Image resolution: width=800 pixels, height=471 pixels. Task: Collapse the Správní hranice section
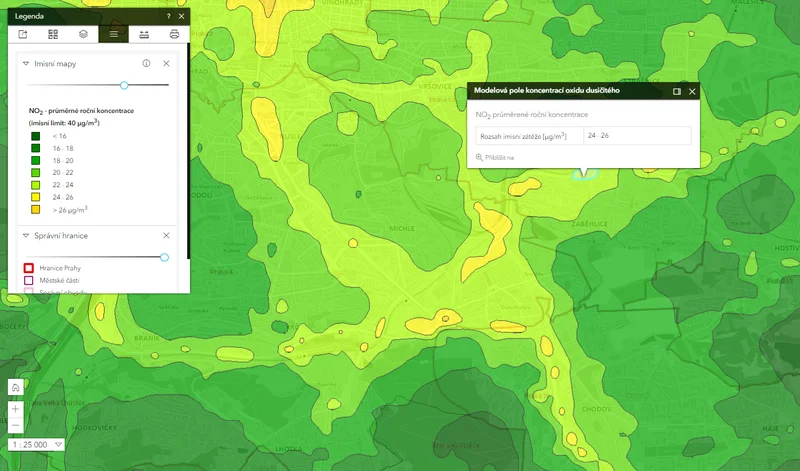[26, 235]
